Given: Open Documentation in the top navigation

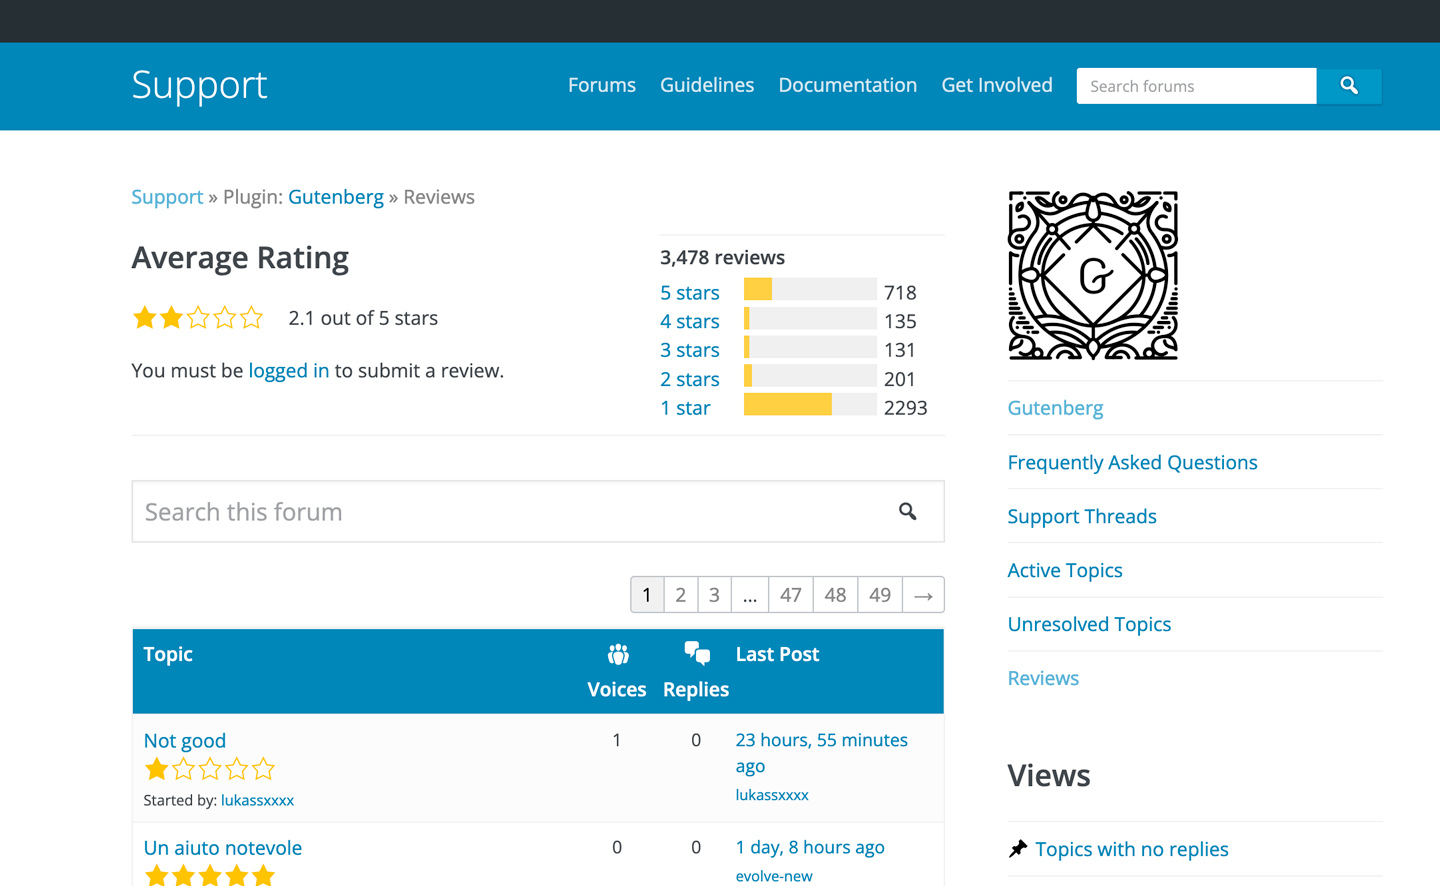Looking at the screenshot, I should tap(847, 86).
